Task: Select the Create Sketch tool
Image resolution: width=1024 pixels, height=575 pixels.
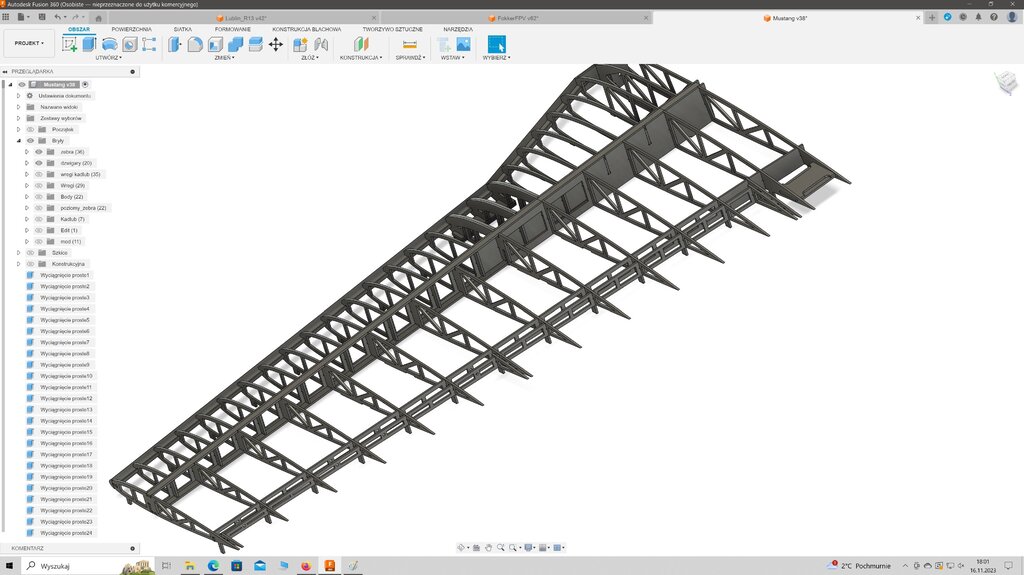Action: click(x=69, y=44)
